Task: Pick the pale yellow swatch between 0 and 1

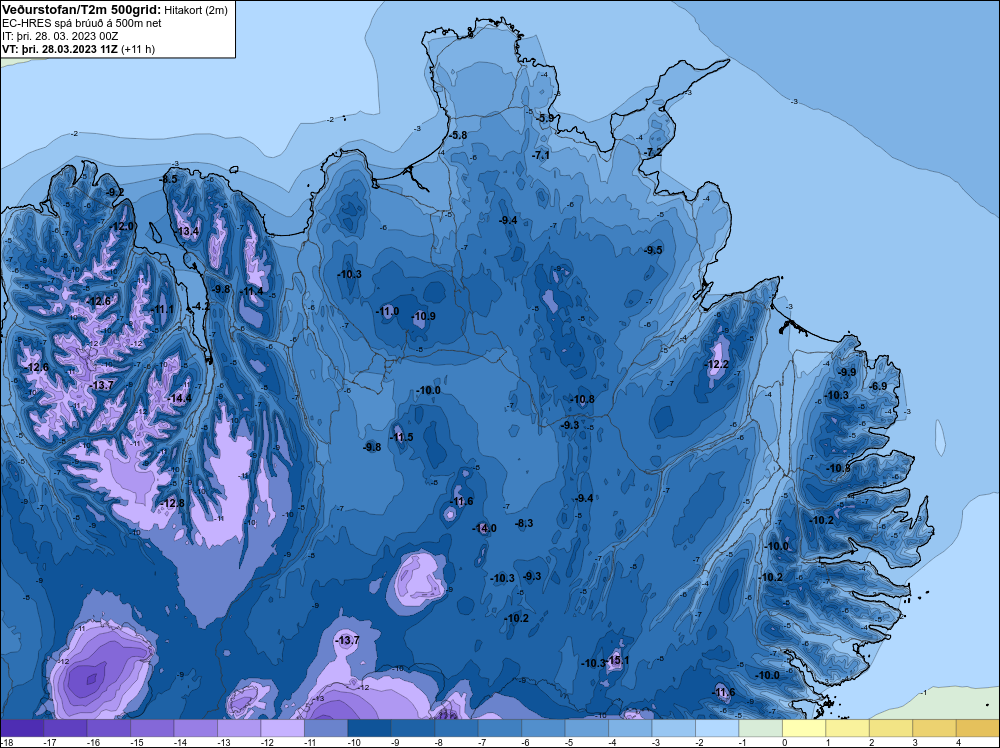Action: pos(804,728)
